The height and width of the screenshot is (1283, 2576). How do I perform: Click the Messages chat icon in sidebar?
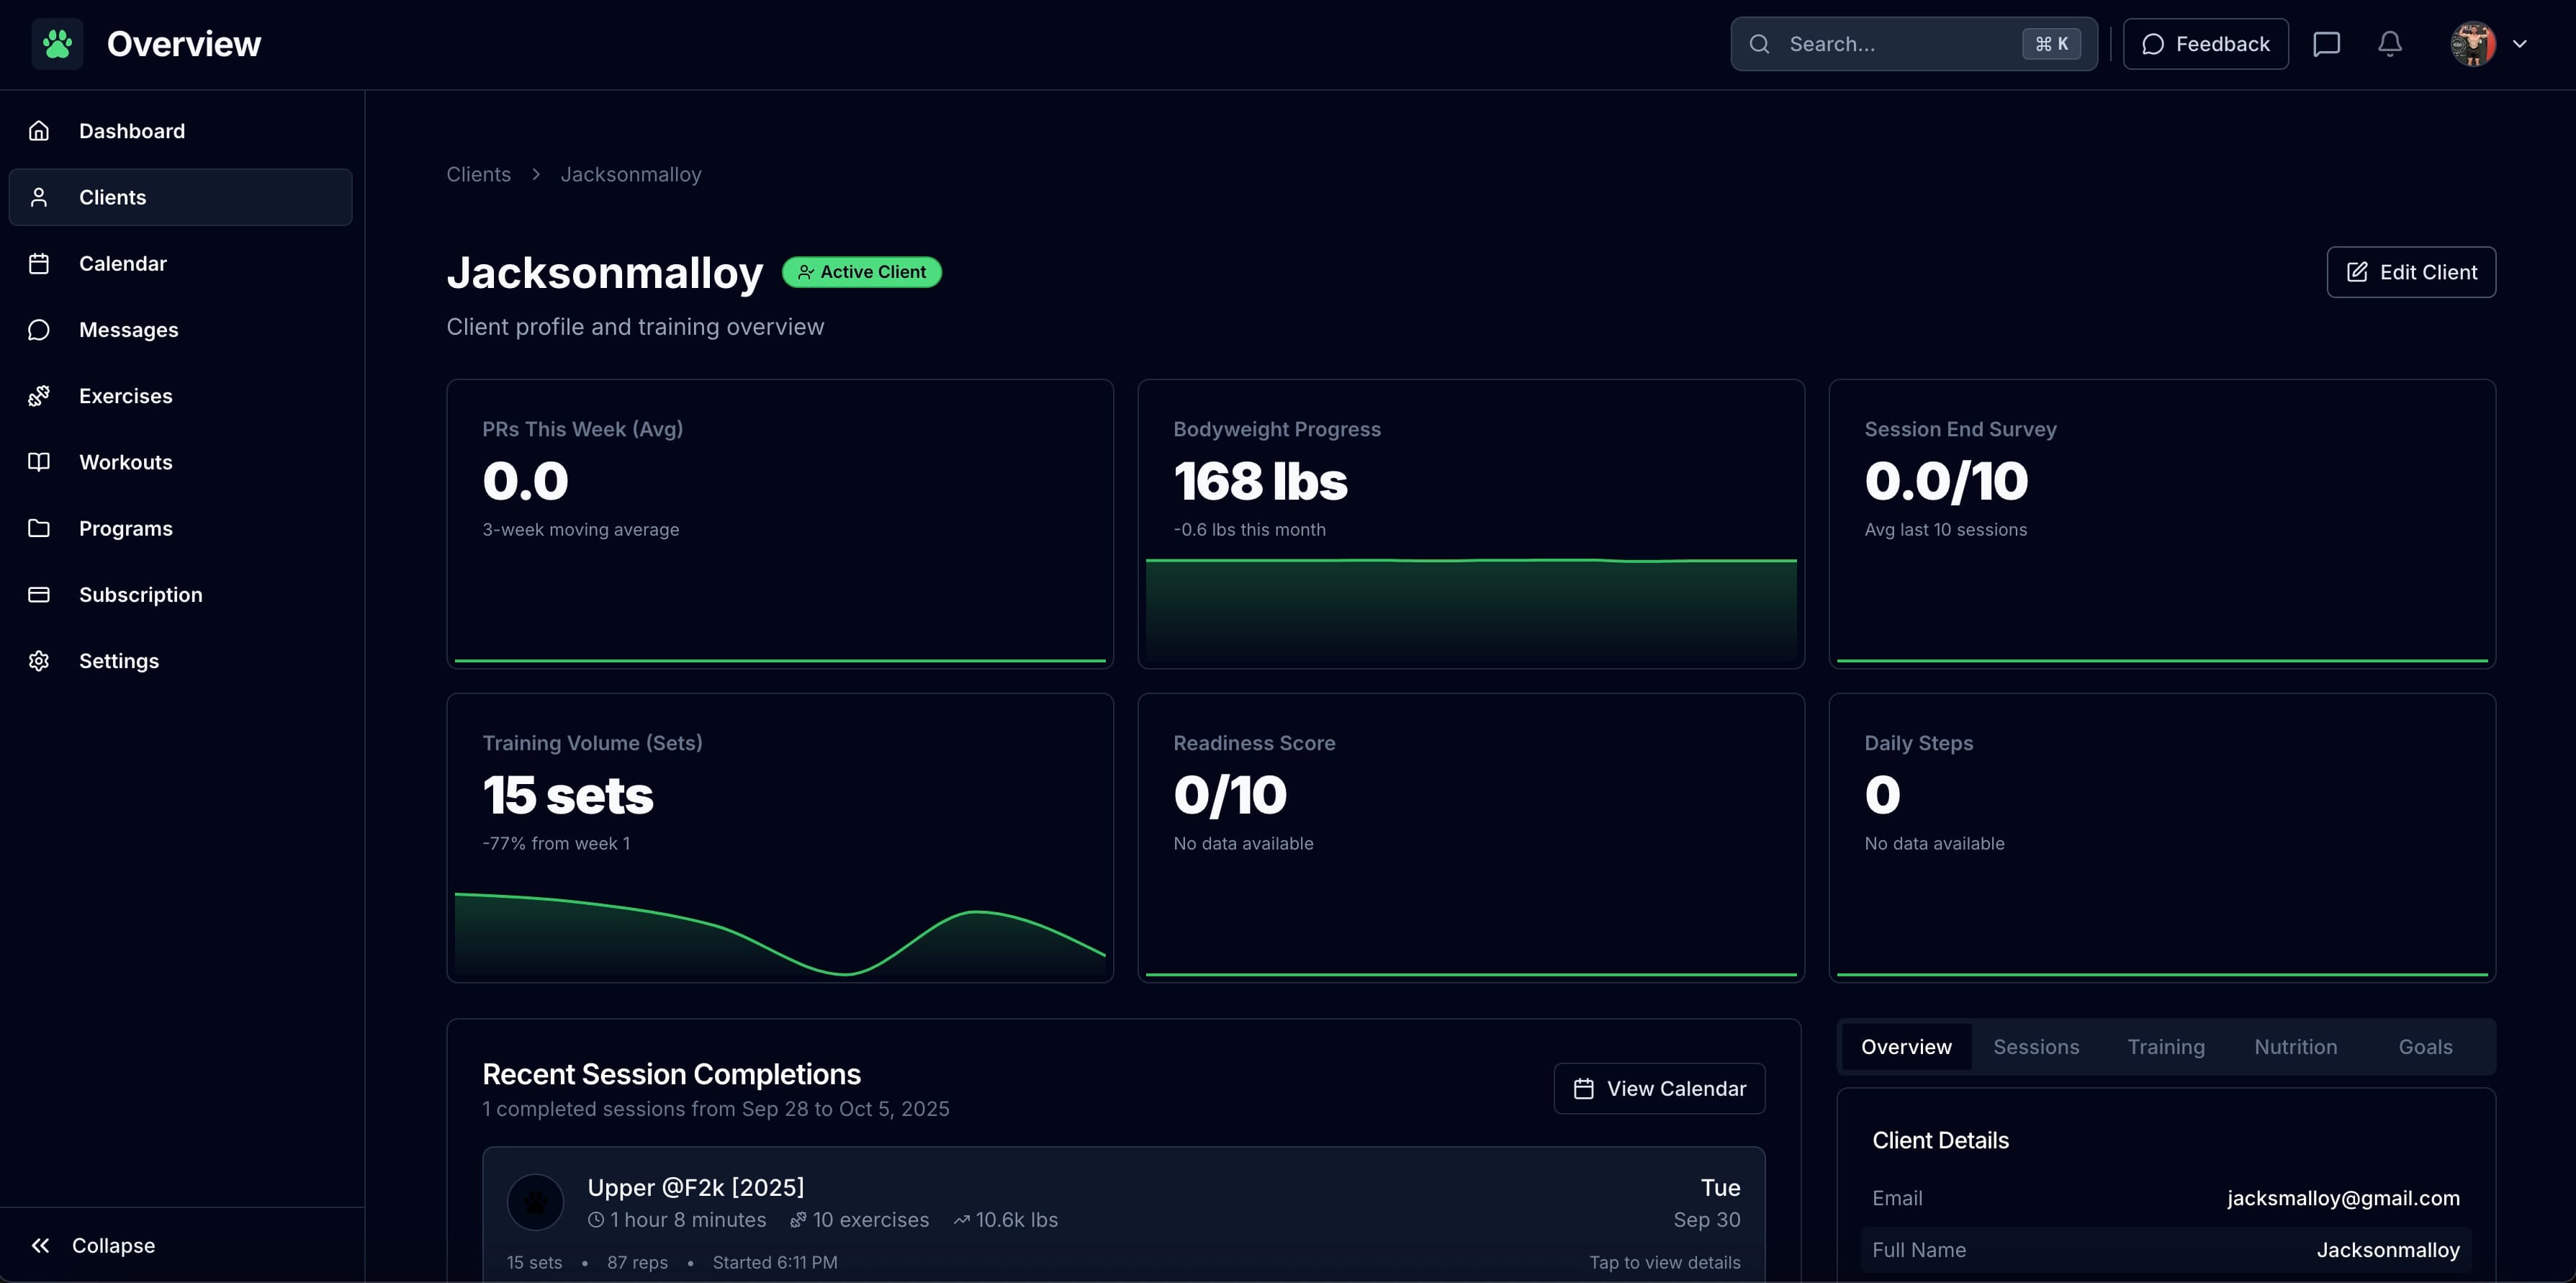(x=39, y=329)
